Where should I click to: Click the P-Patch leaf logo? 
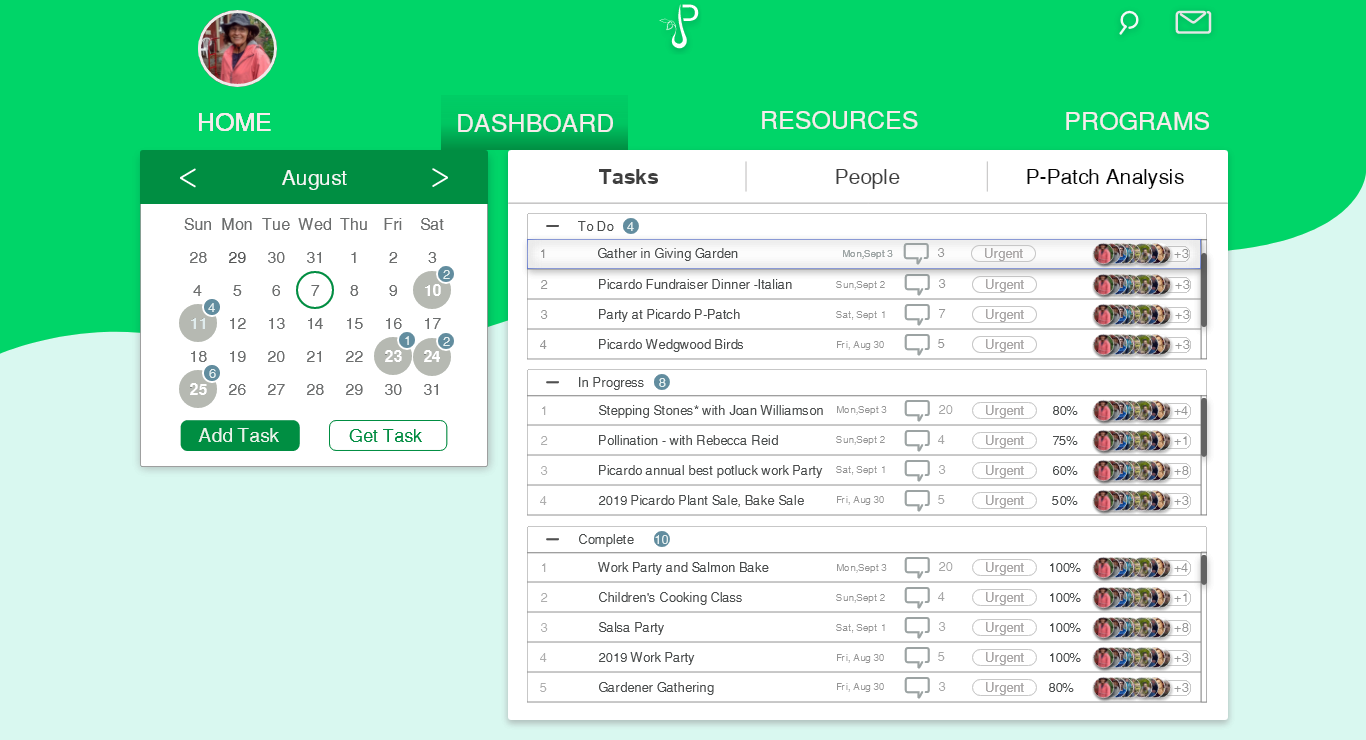(x=680, y=26)
